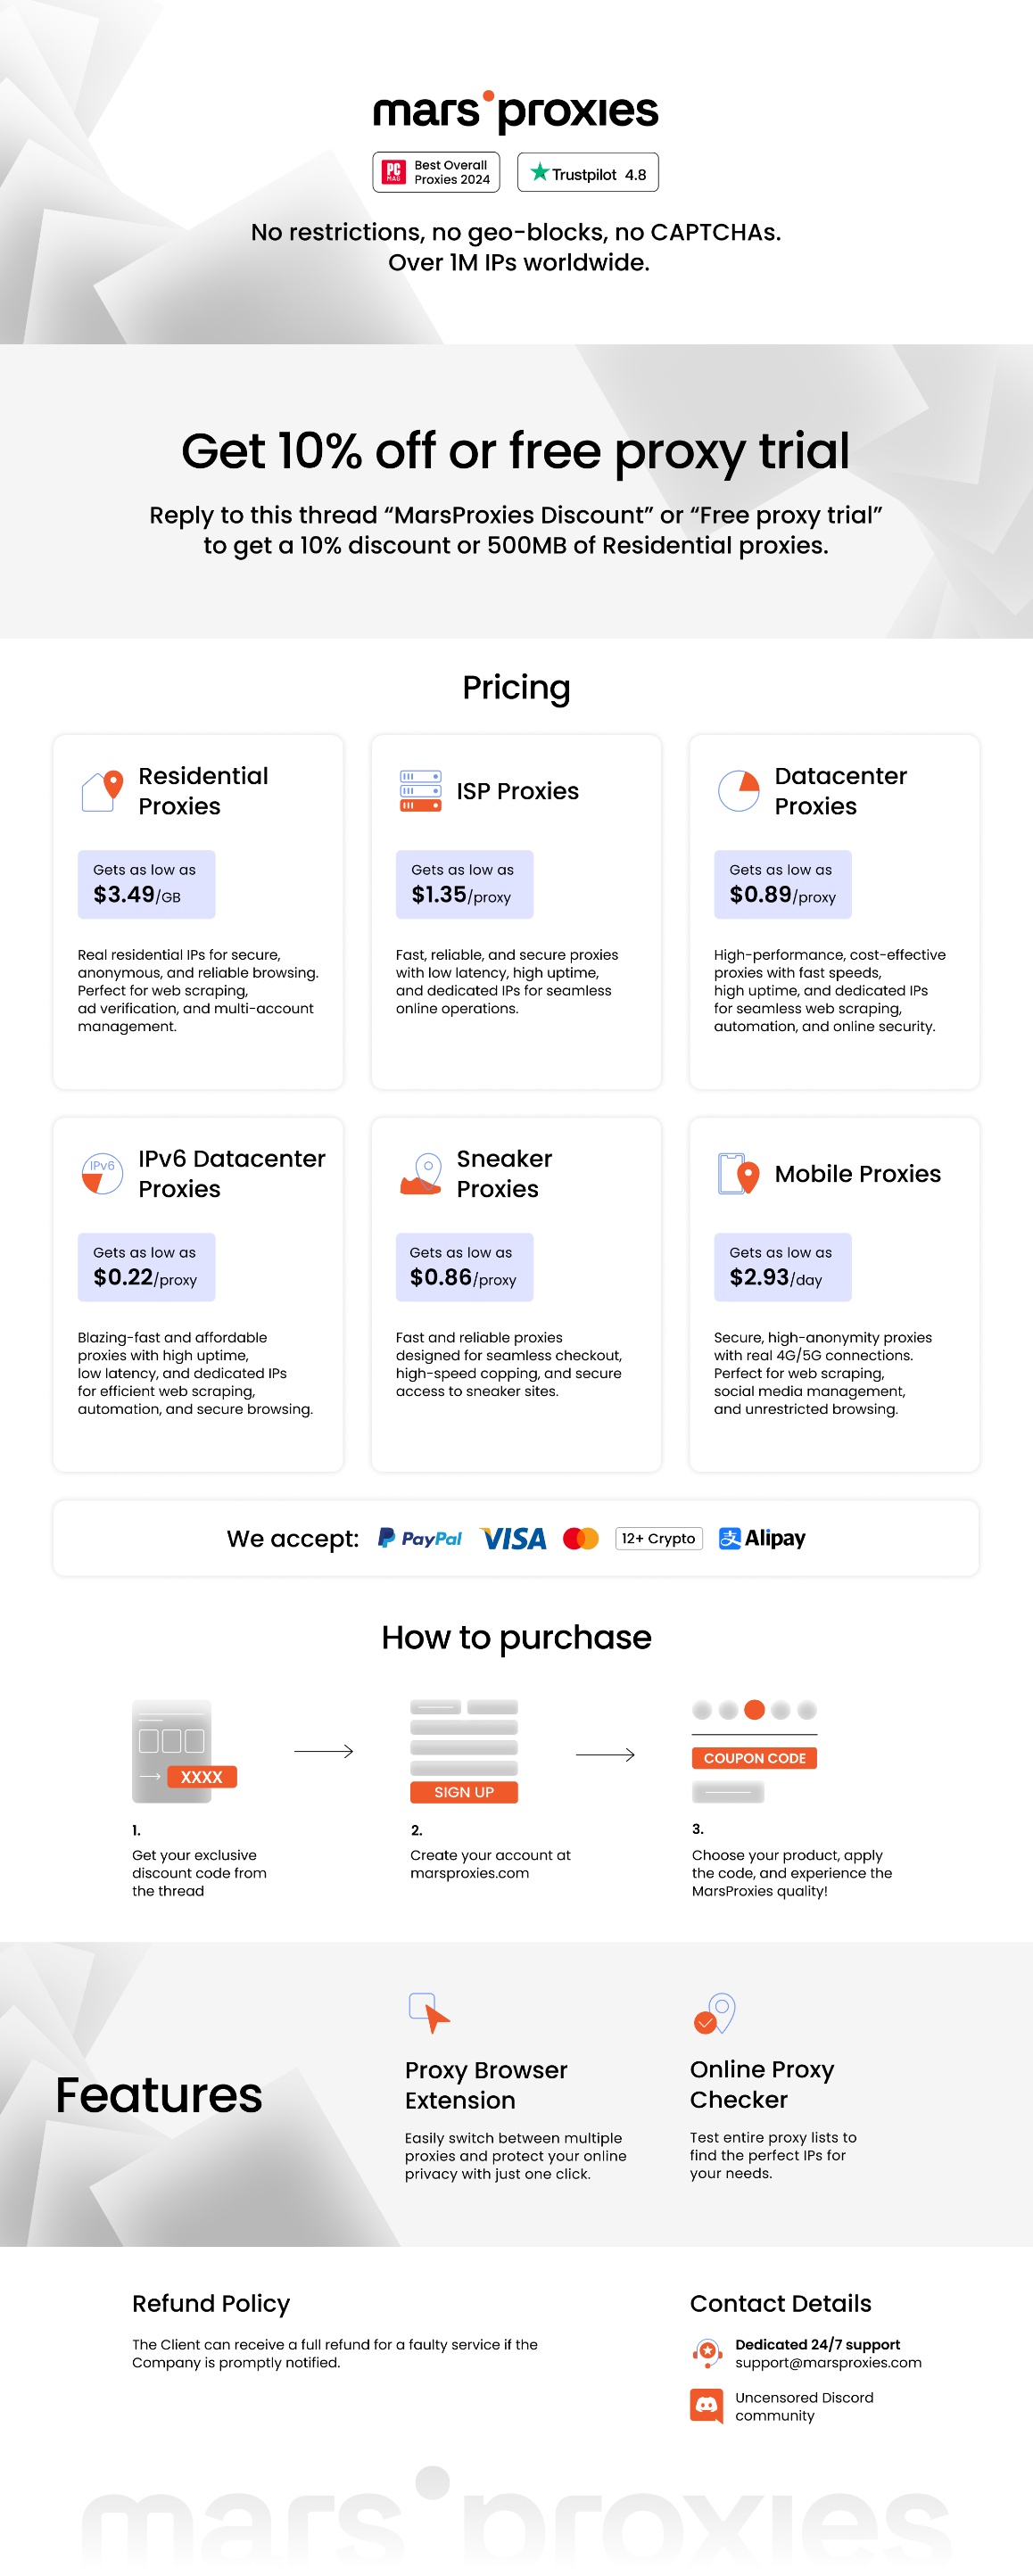1033x2576 pixels.
Task: Click the Online Proxy Checker pin icon
Action: point(714,2013)
